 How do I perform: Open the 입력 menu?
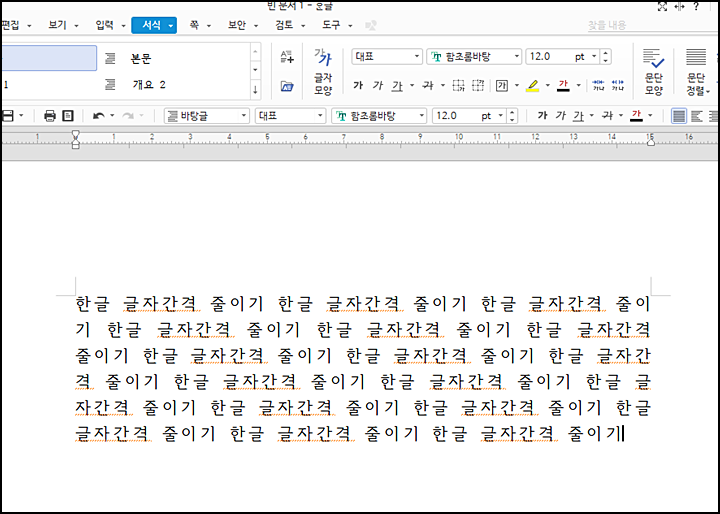pos(110,25)
